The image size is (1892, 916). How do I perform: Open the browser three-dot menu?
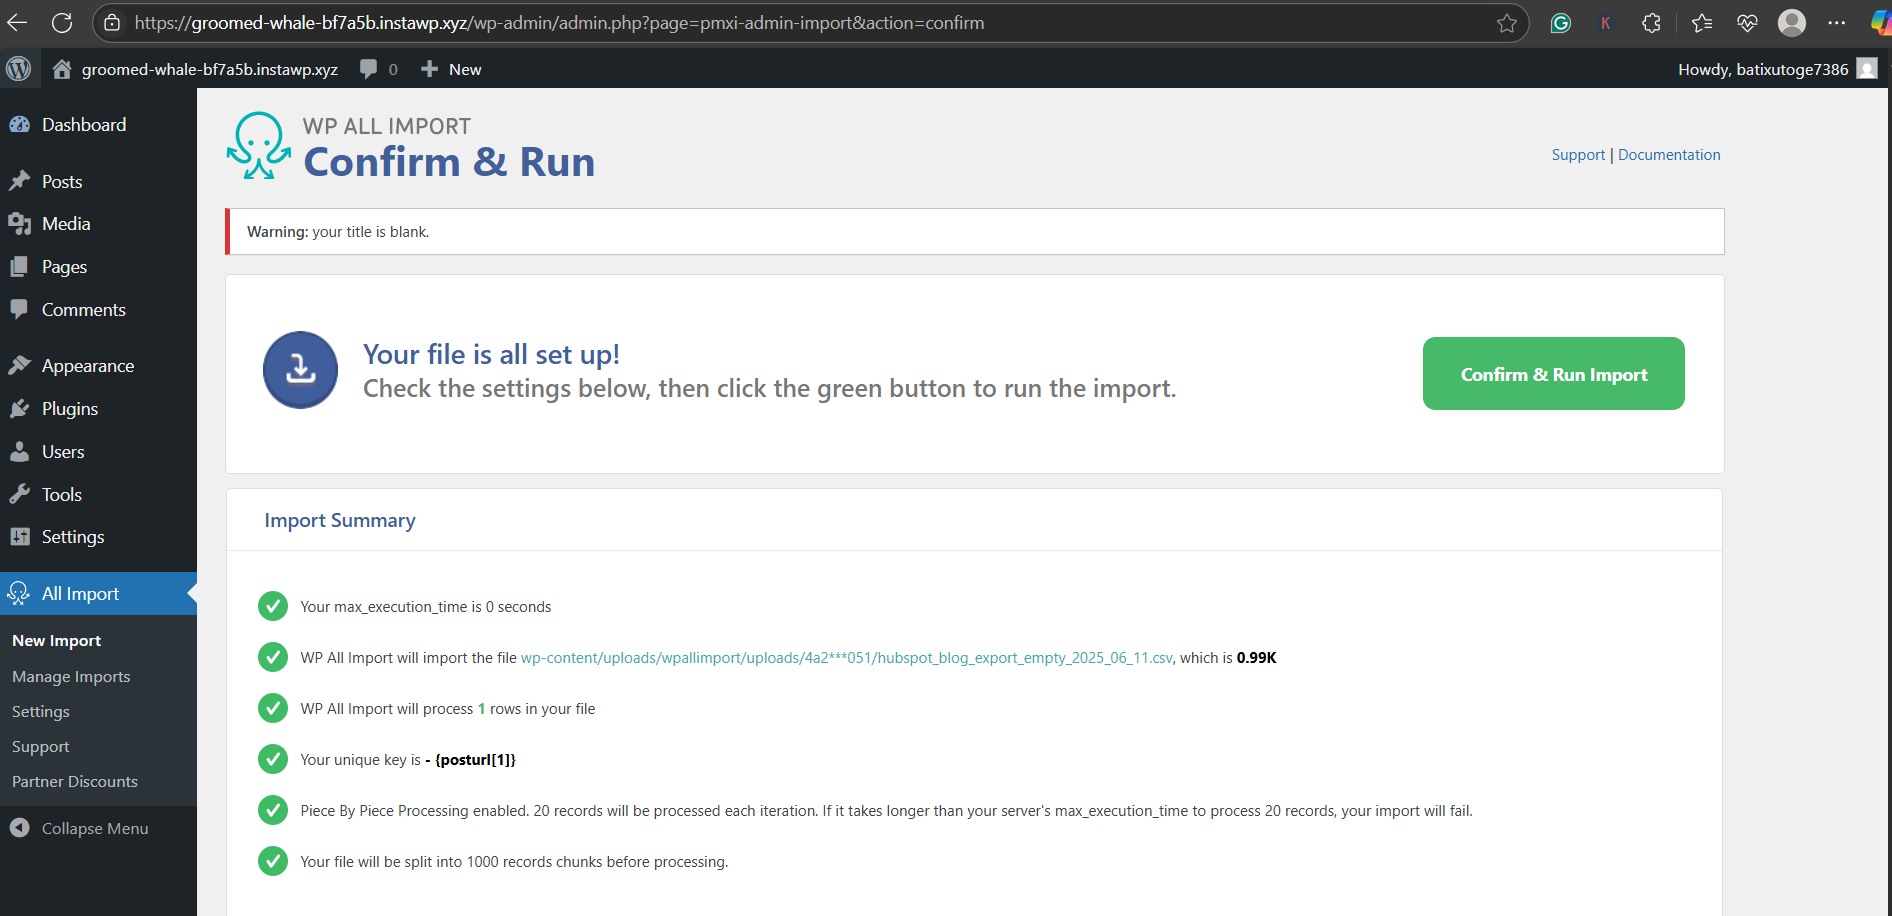tap(1837, 22)
